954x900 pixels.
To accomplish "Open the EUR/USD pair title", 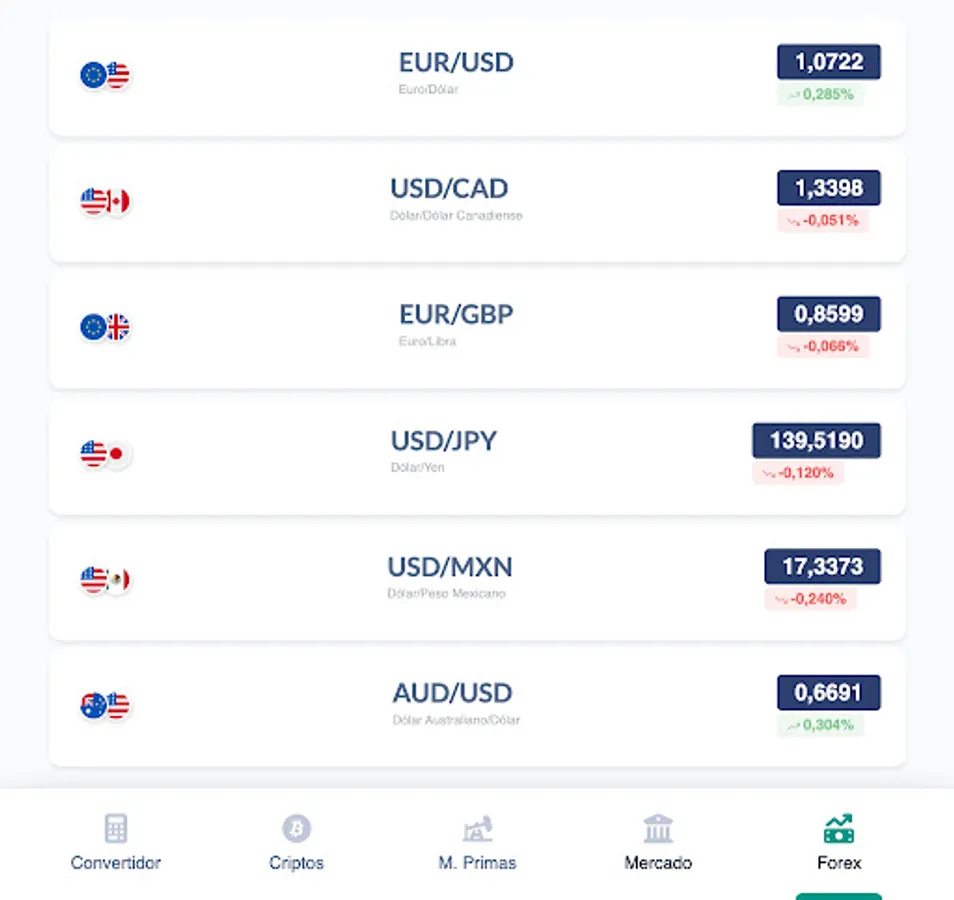I will point(456,63).
